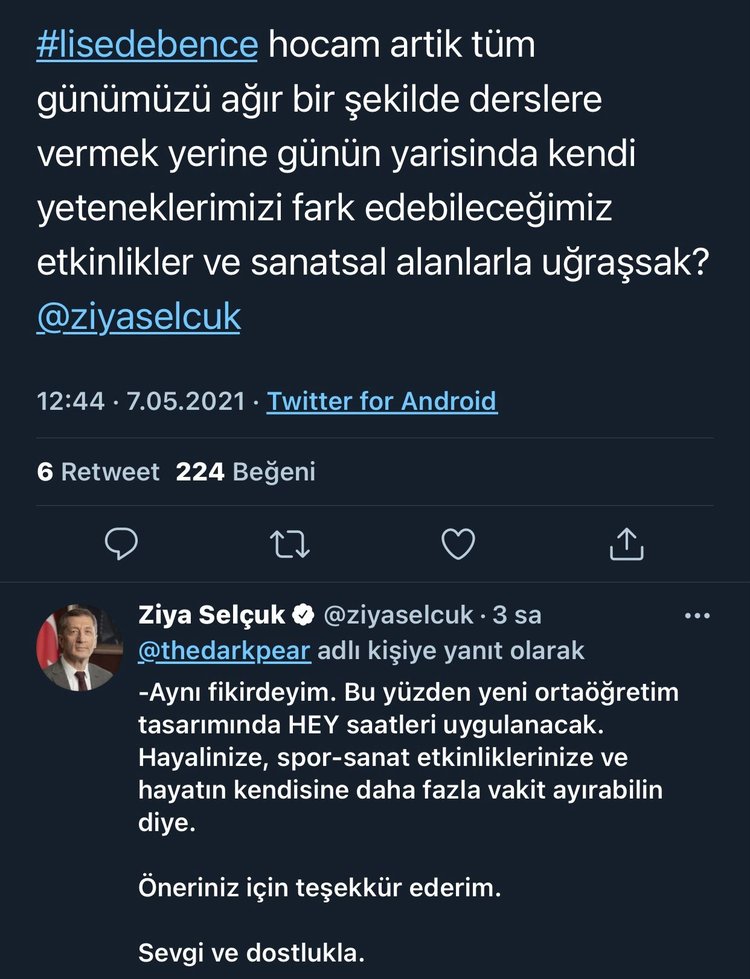Open the Twitter for Android source link

(381, 402)
